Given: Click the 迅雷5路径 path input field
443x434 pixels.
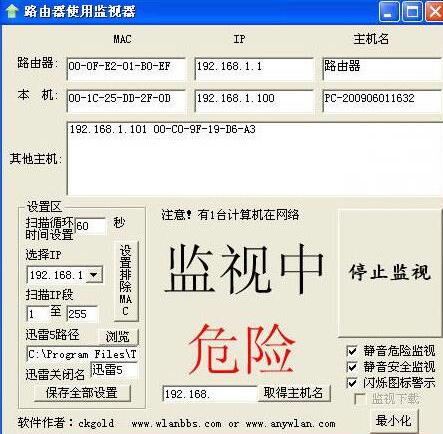Looking at the screenshot, I should pyautogui.click(x=82, y=354).
